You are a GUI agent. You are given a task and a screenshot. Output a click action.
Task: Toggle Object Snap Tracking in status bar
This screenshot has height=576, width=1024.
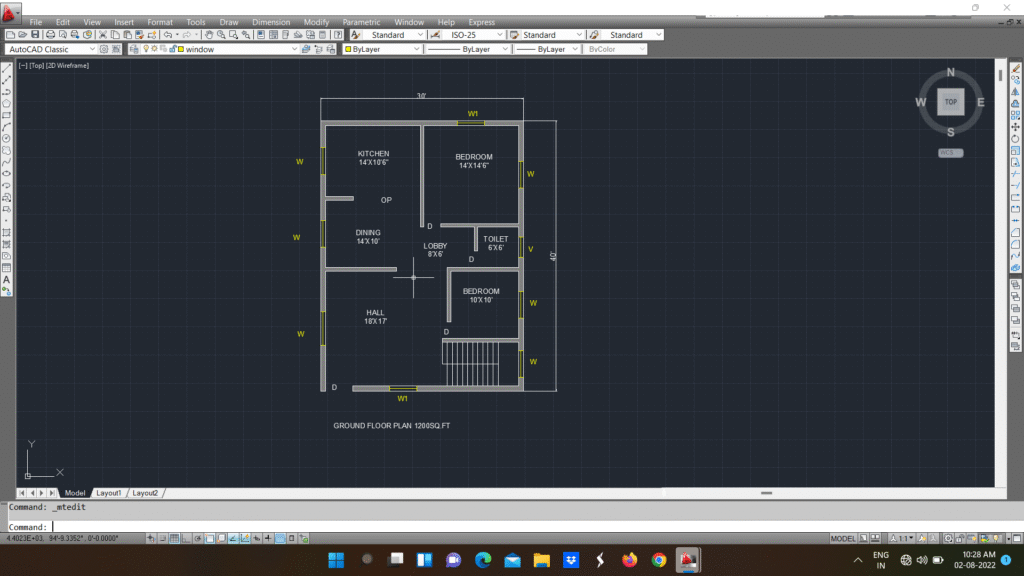(x=233, y=538)
